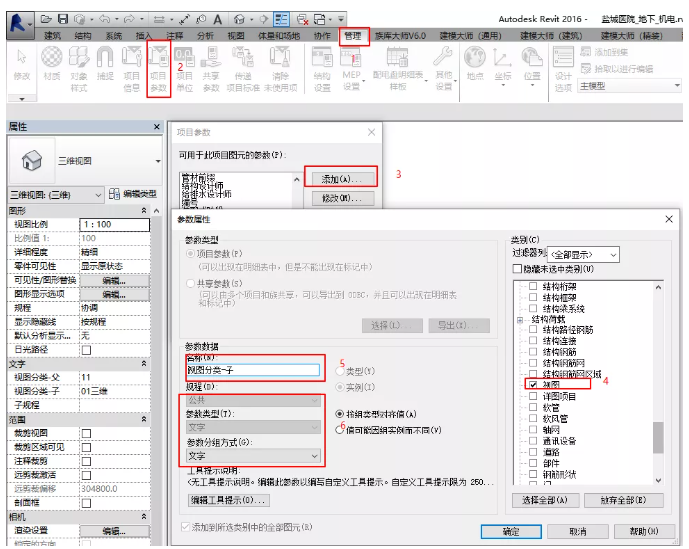689x549 pixels.
Task: Open the 参数分组方式 文字 dropdown
Action: pos(253,456)
